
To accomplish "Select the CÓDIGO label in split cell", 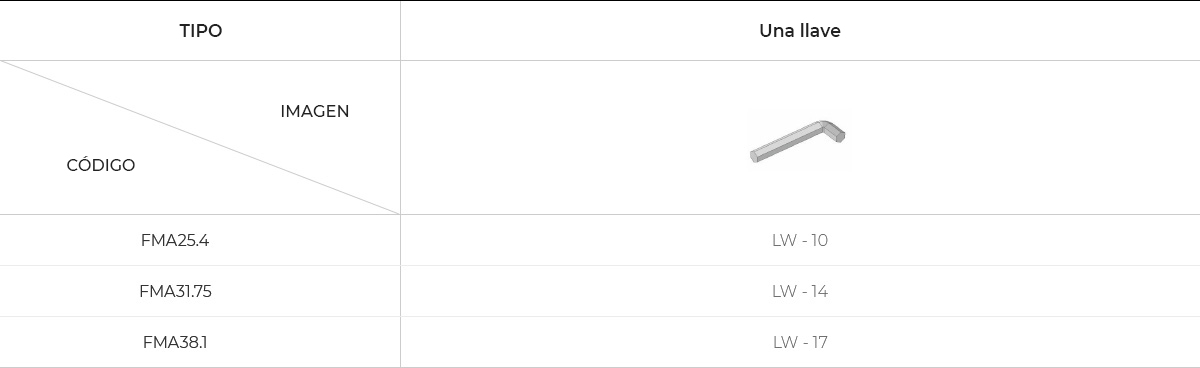I will [101, 165].
